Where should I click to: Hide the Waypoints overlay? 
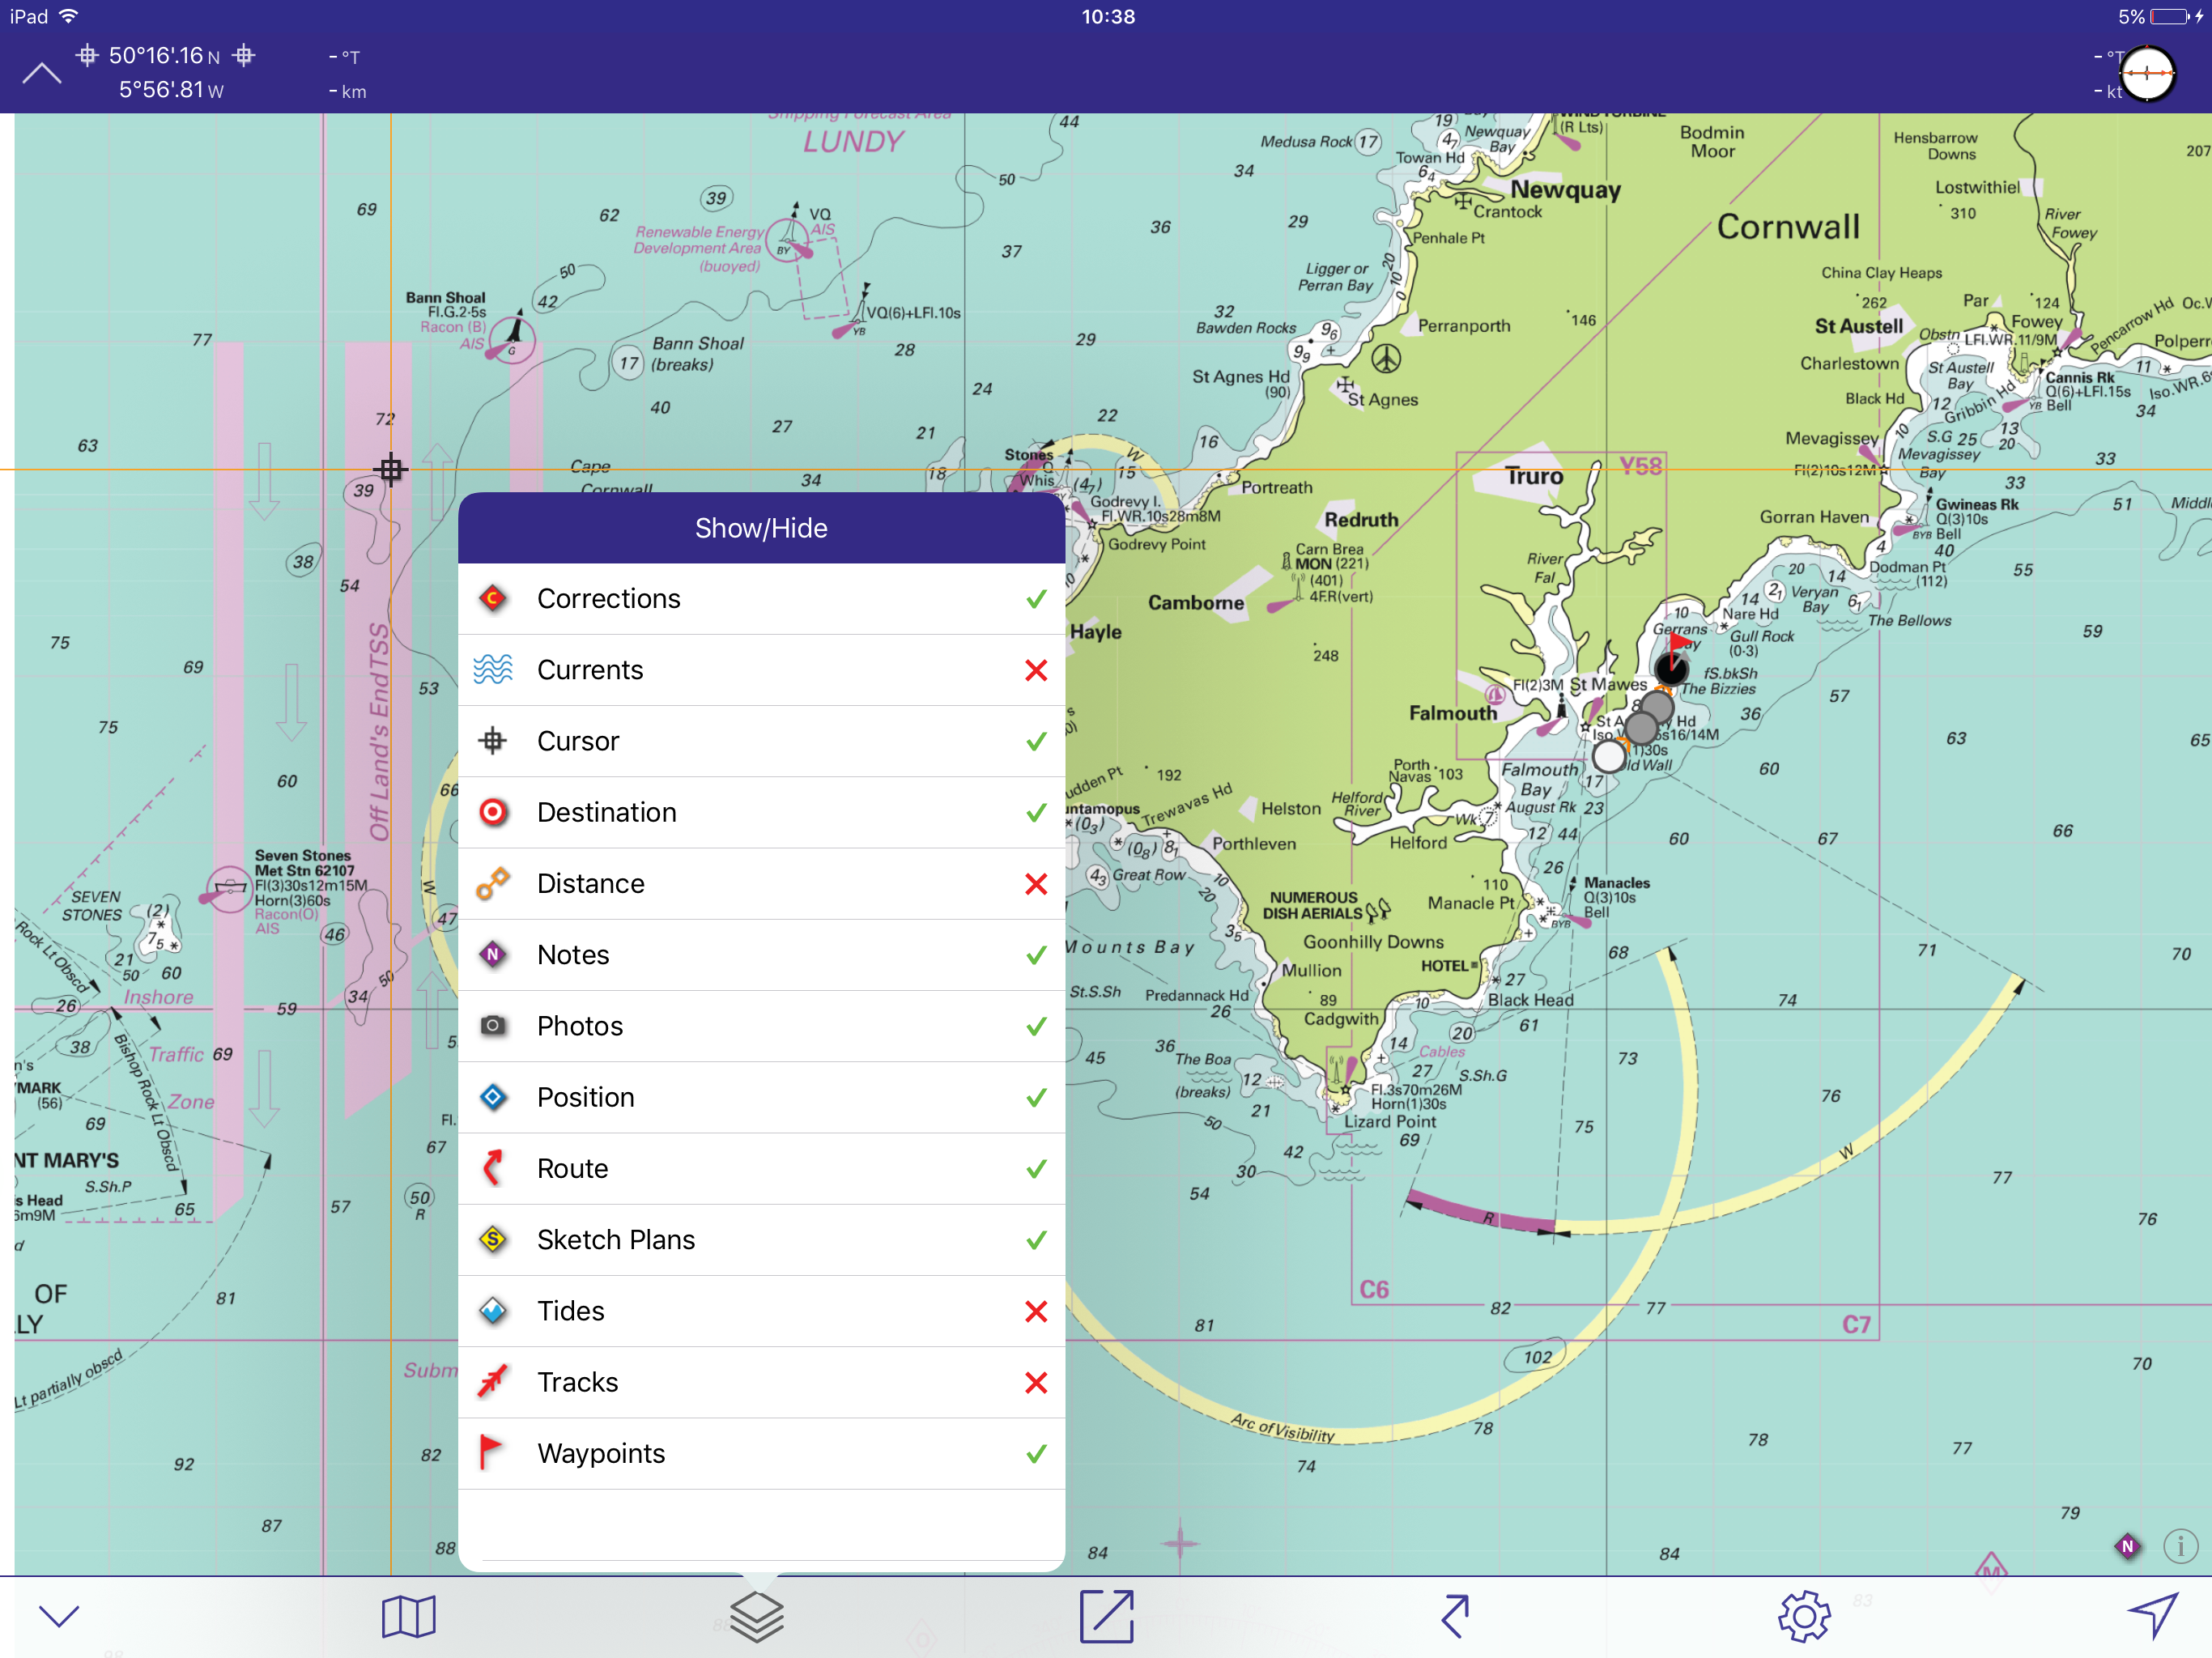click(1036, 1453)
